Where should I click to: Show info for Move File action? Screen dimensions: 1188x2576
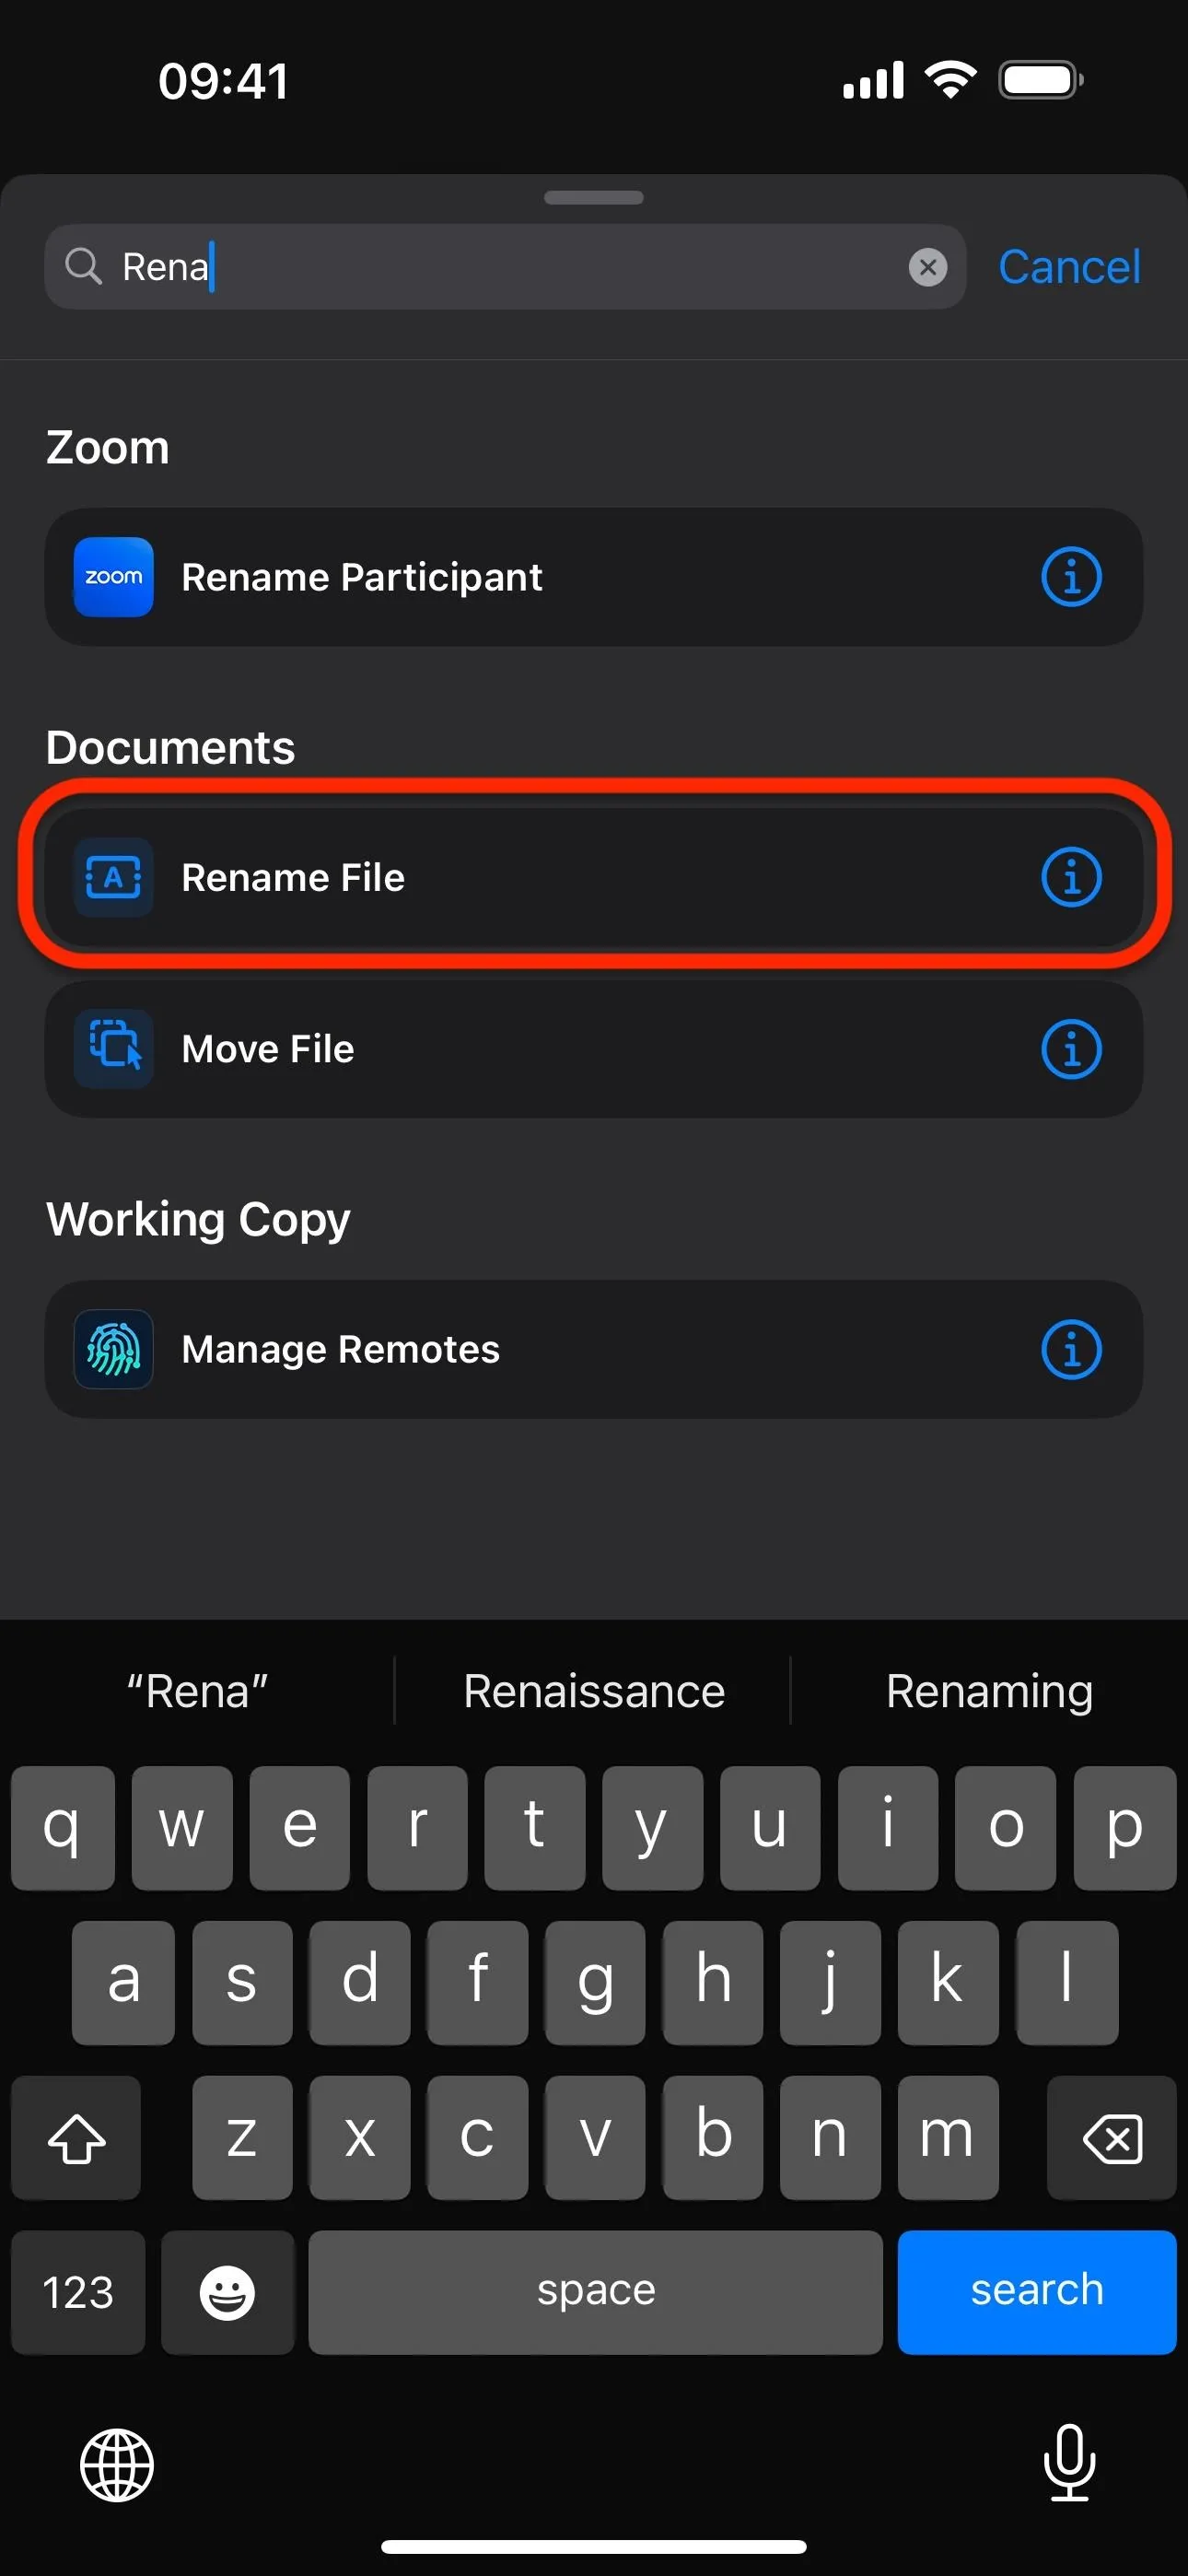(x=1071, y=1049)
